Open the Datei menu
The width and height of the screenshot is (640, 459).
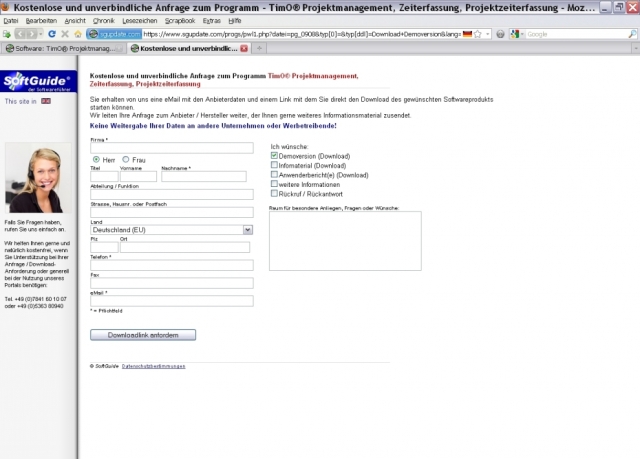11,20
